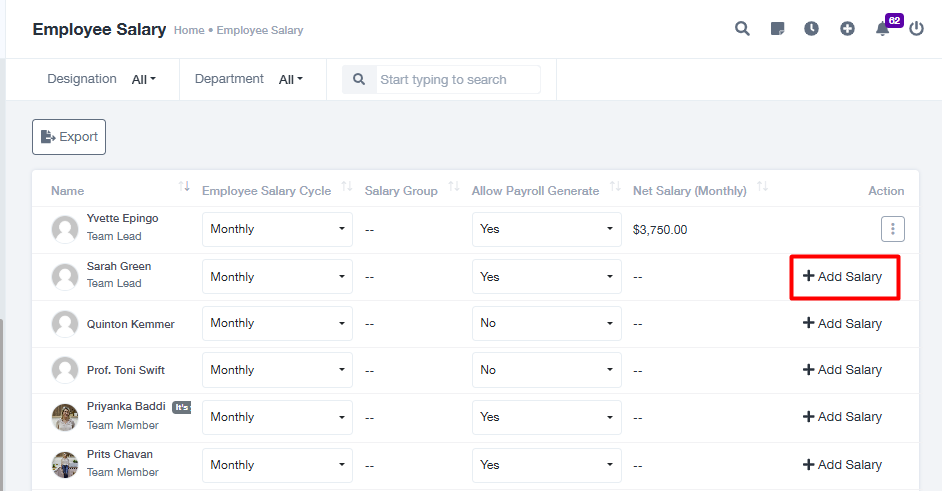This screenshot has height=491, width=942.
Task: Open salary cycle dropdown for Sarah Green
Action: [277, 276]
